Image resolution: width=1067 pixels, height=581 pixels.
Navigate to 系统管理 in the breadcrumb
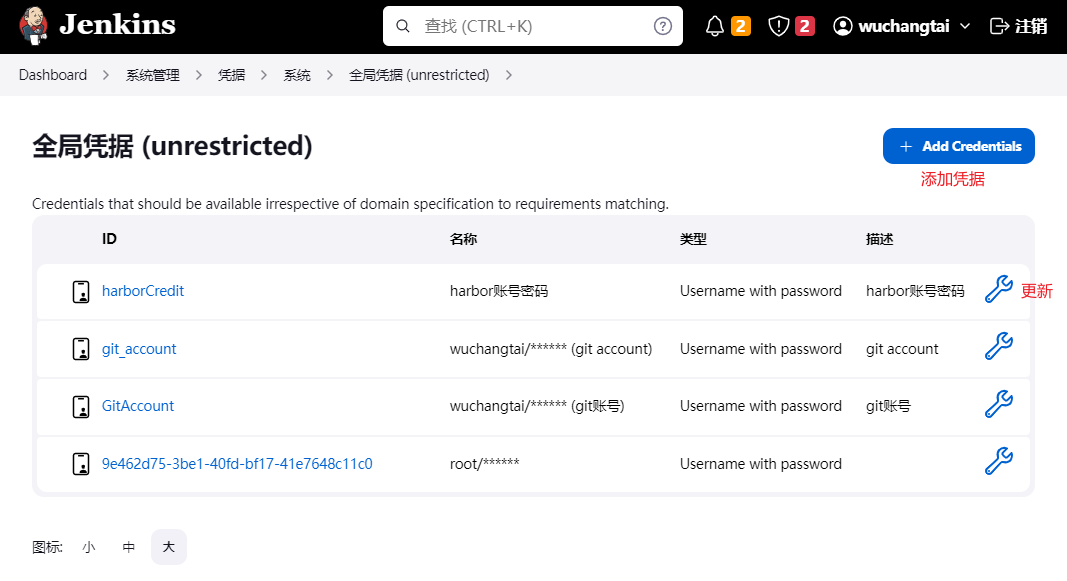point(152,74)
